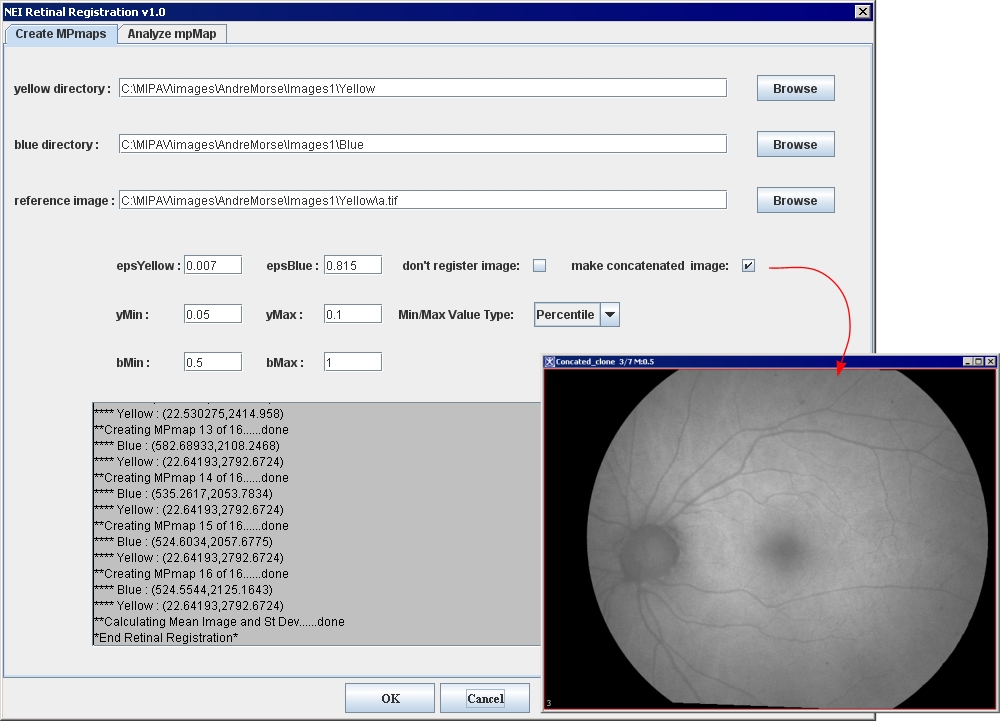Browse for the blue directory

[795, 145]
